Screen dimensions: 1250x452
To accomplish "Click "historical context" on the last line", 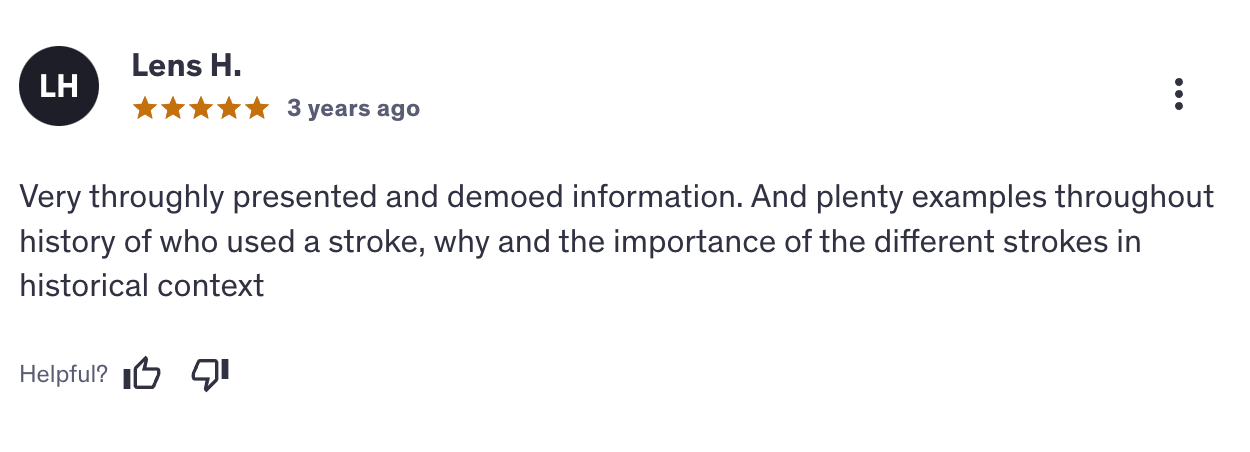I will (x=141, y=286).
